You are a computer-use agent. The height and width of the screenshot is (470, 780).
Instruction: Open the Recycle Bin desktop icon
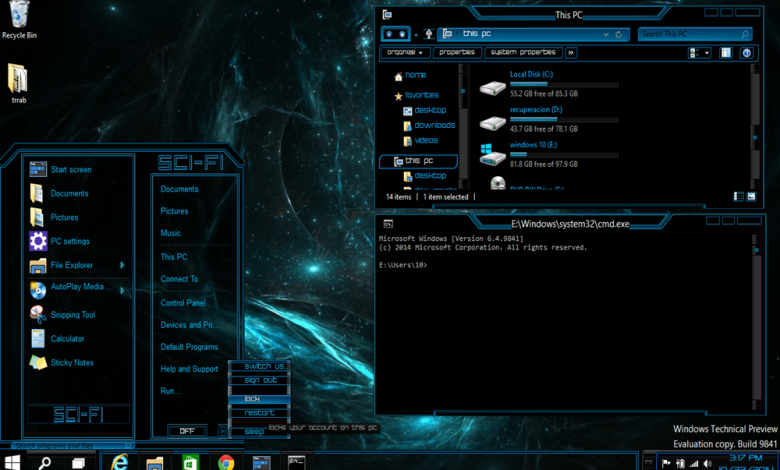[19, 20]
